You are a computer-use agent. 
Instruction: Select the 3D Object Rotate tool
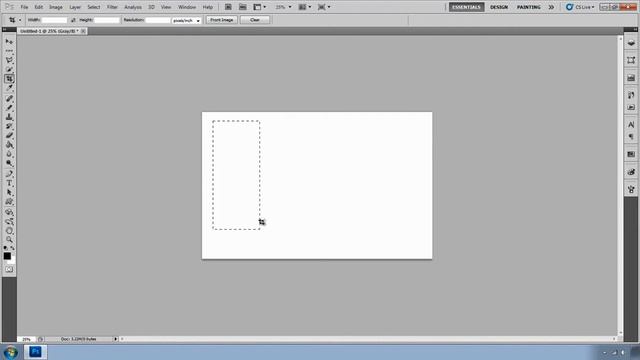coord(9,212)
